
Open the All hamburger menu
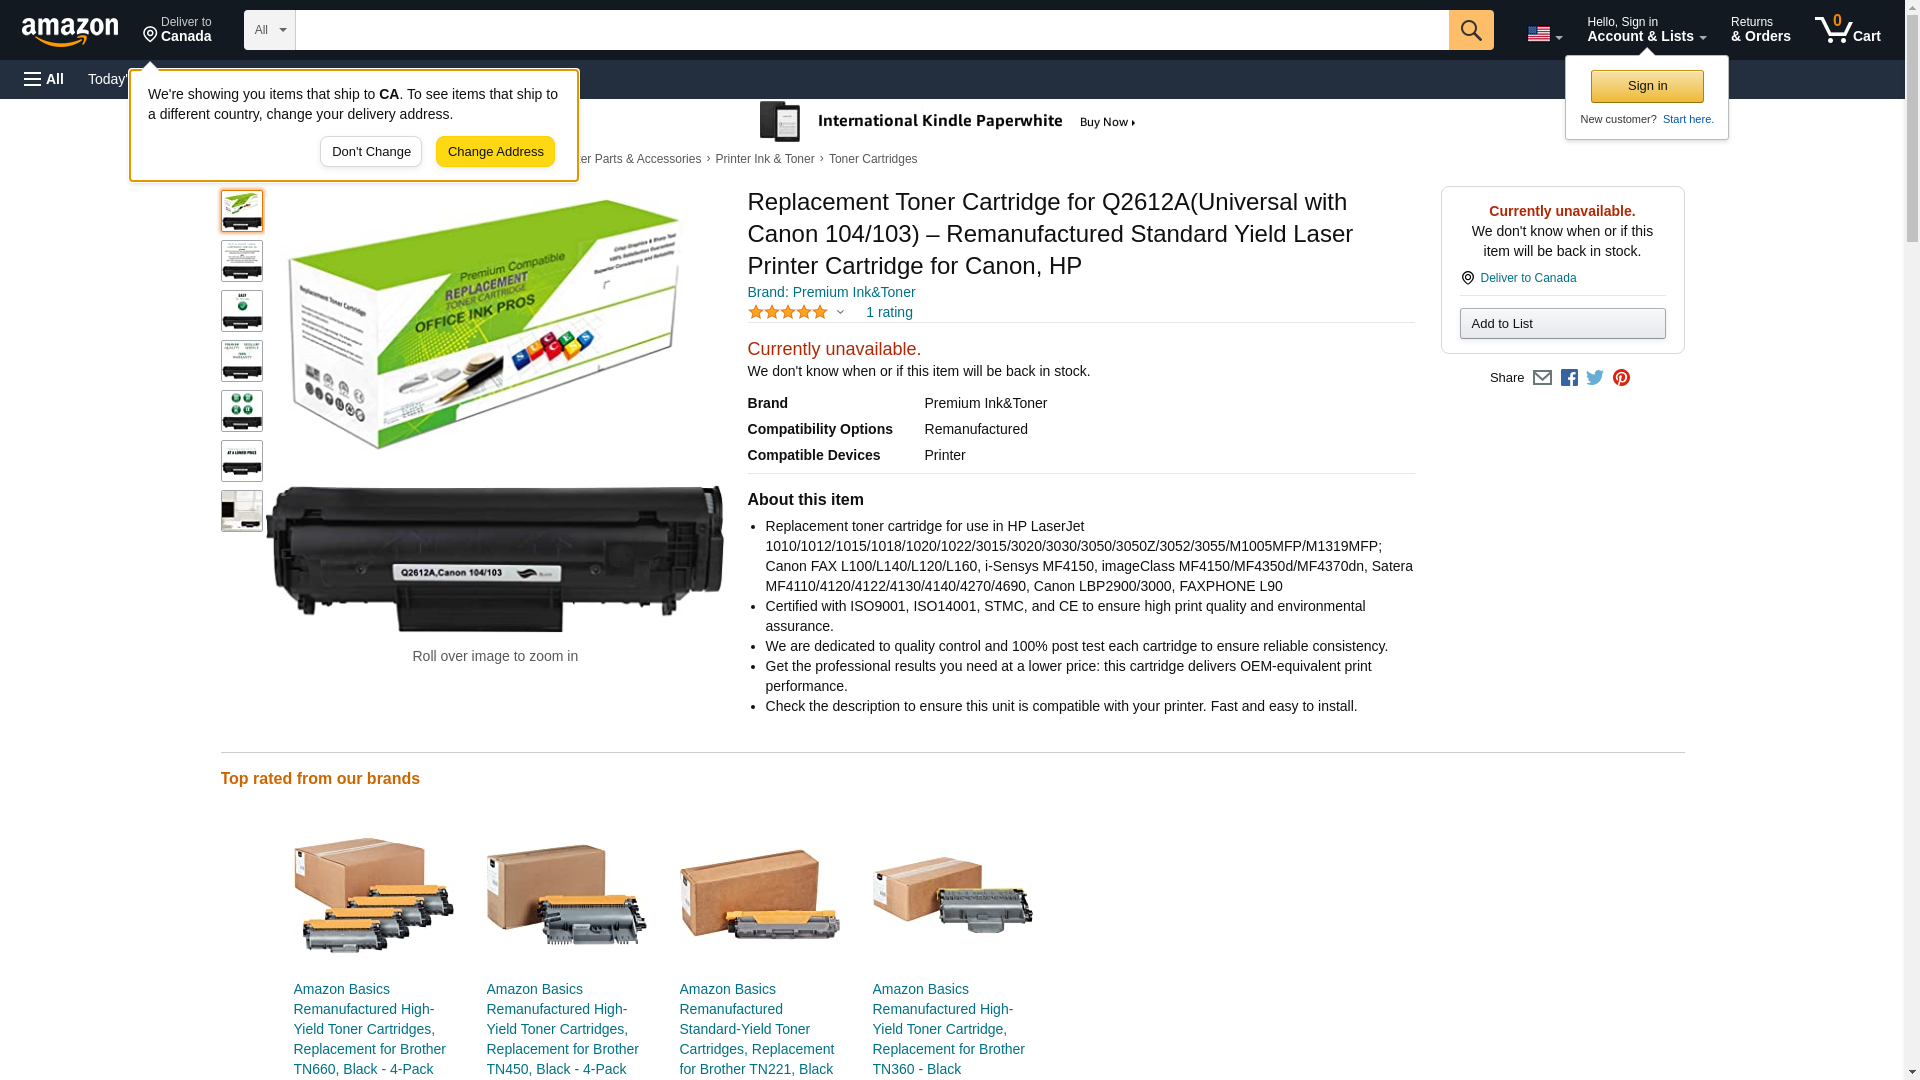pyautogui.click(x=44, y=79)
